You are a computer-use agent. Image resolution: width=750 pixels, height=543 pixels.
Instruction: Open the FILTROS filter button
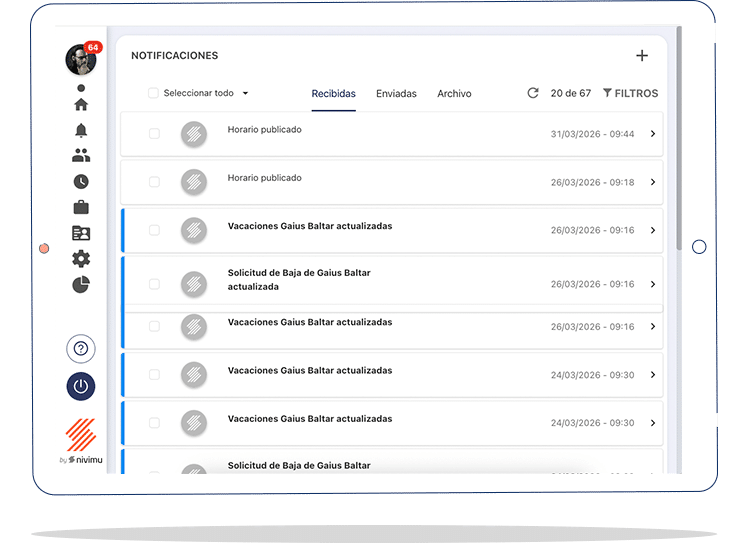coord(630,93)
